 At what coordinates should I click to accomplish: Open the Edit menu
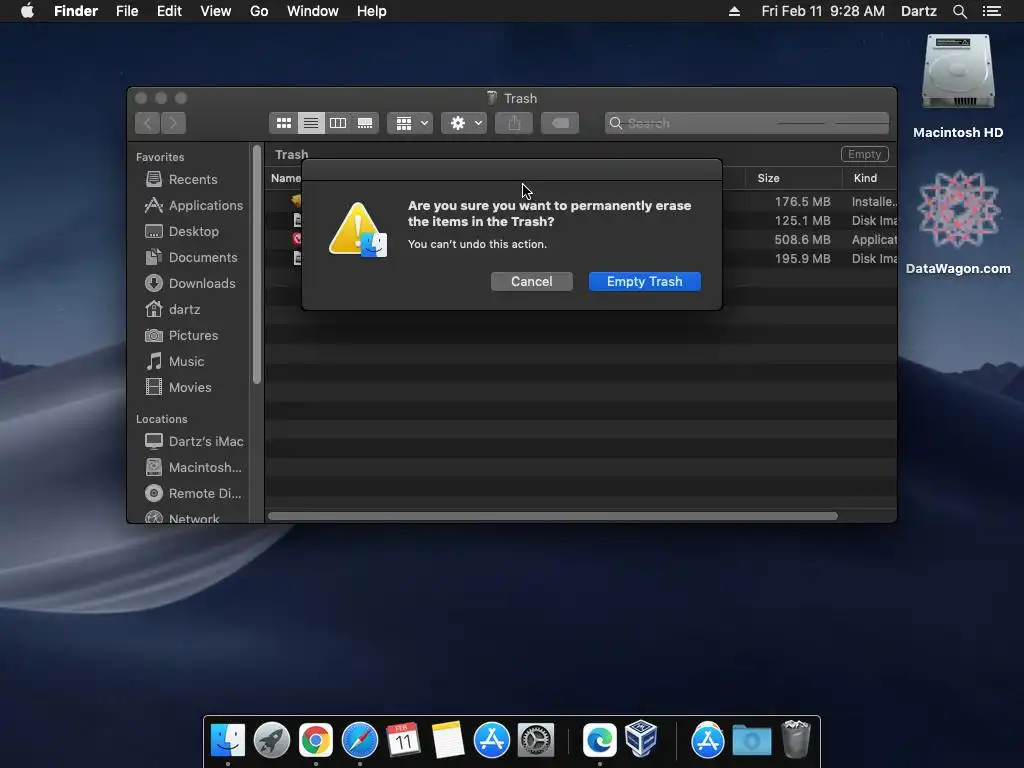tap(169, 11)
